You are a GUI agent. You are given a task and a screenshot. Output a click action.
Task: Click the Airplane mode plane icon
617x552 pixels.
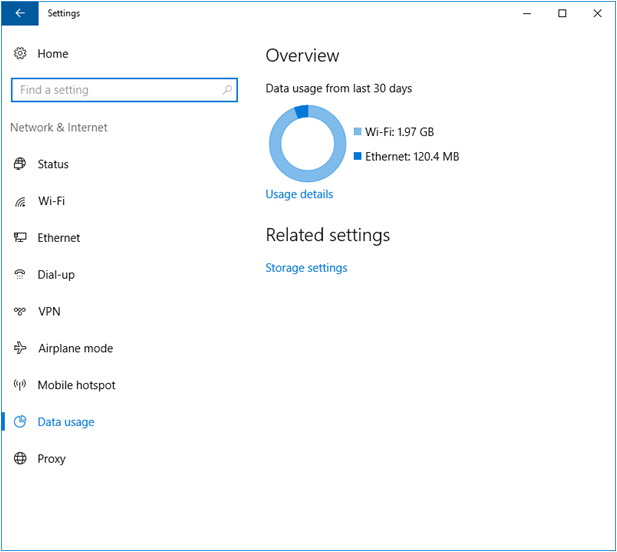pyautogui.click(x=20, y=349)
